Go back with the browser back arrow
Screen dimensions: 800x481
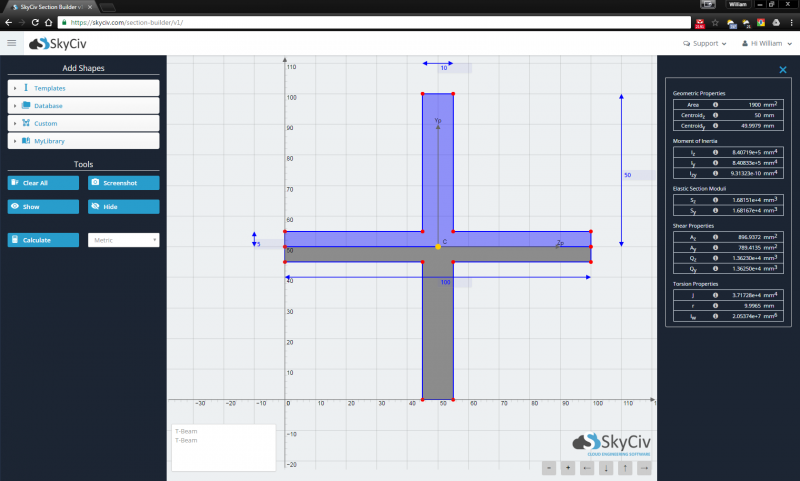pos(8,22)
